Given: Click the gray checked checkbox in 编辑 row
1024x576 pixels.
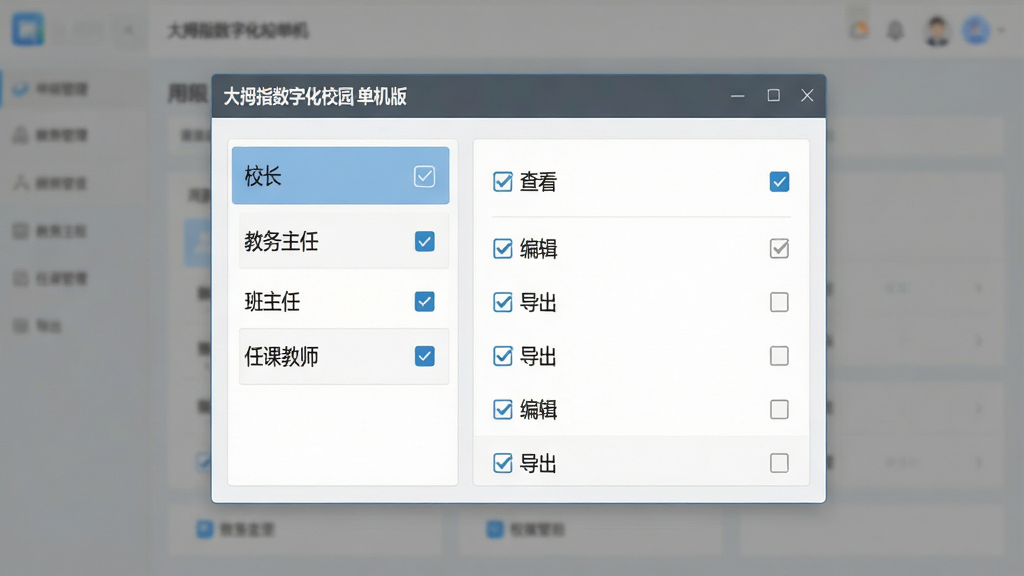Looking at the screenshot, I should coord(779,248).
